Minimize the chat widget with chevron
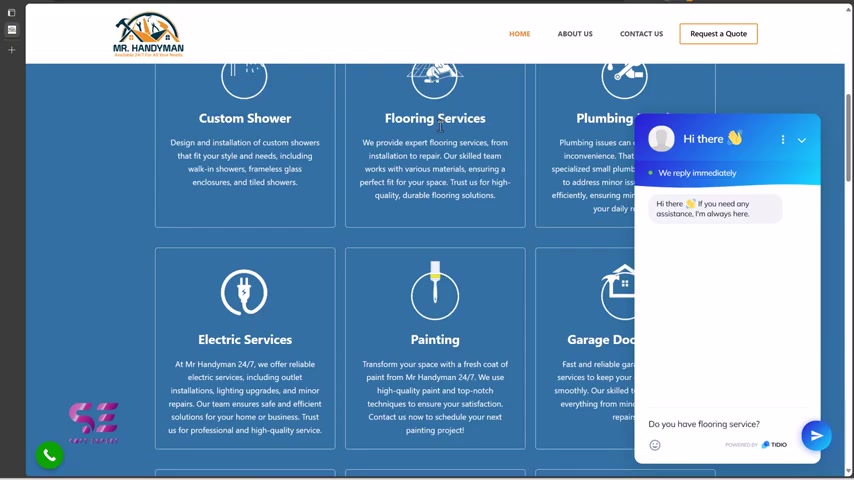This screenshot has height=480, width=854. click(802, 140)
